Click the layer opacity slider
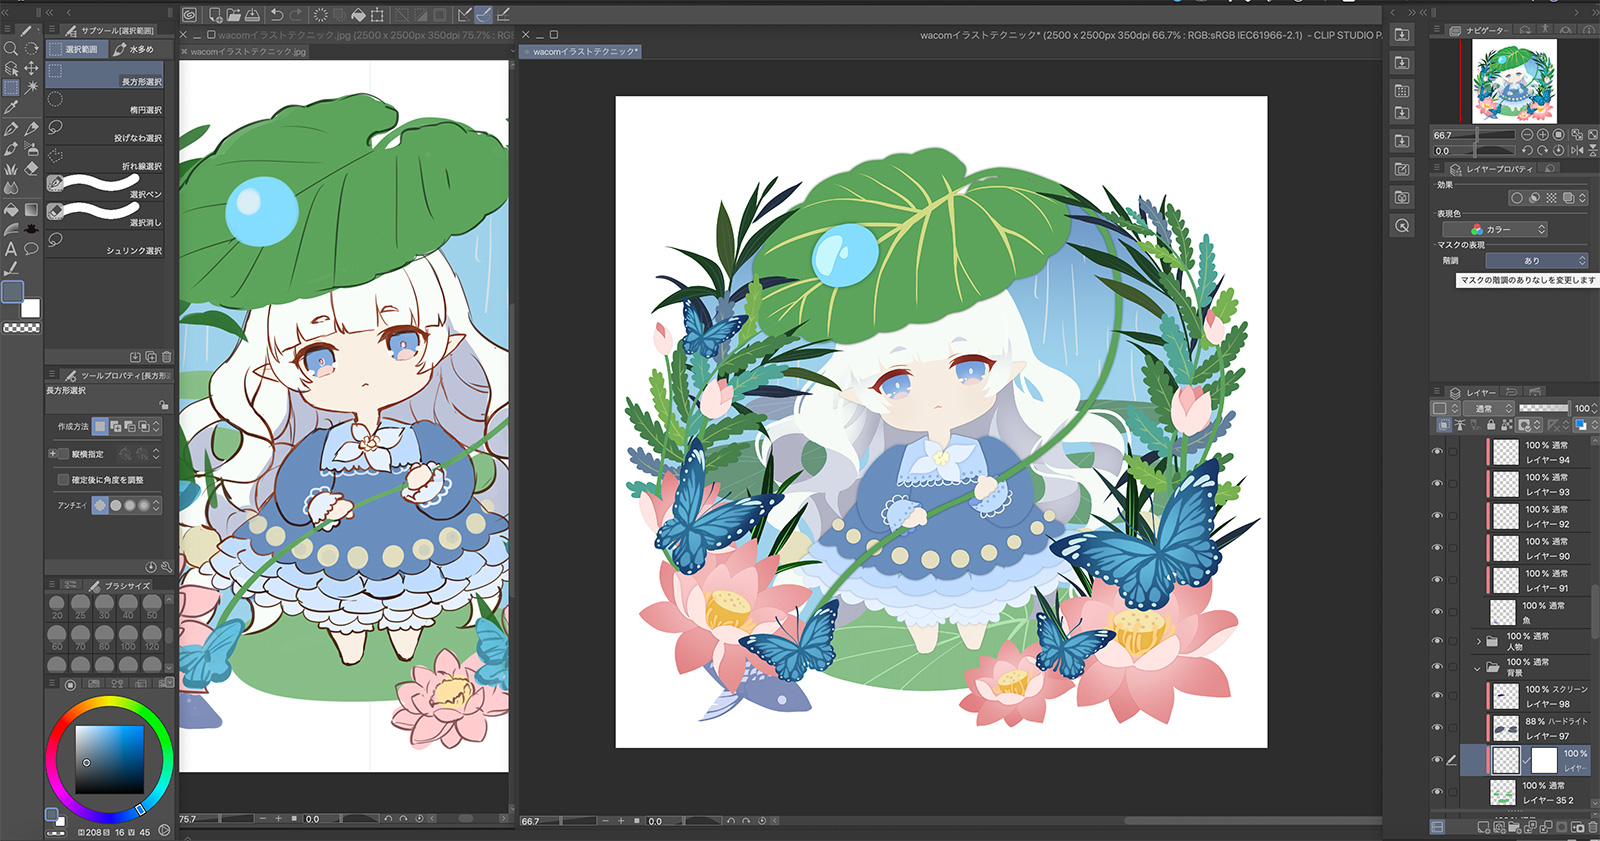The width and height of the screenshot is (1600, 841). click(x=1544, y=408)
